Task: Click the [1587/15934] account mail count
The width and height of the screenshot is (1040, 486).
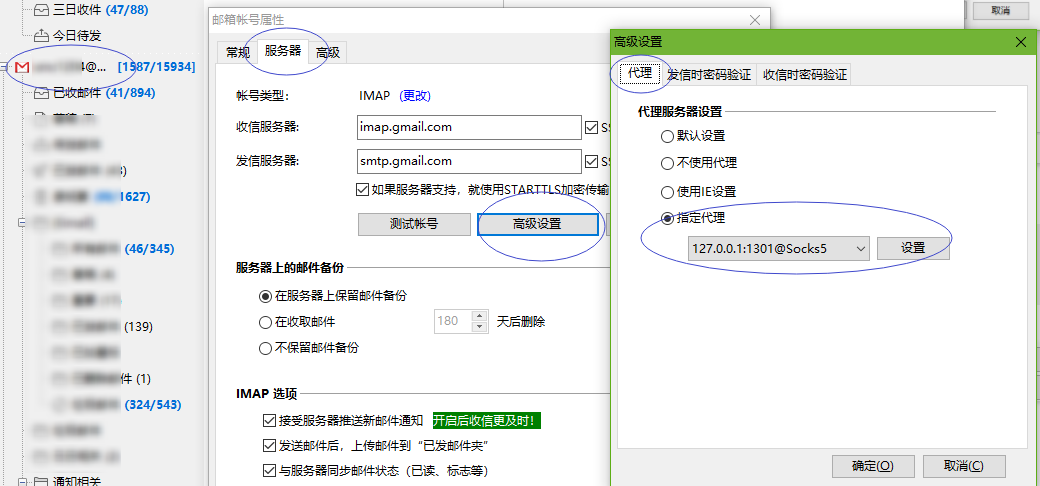Action: click(x=156, y=67)
